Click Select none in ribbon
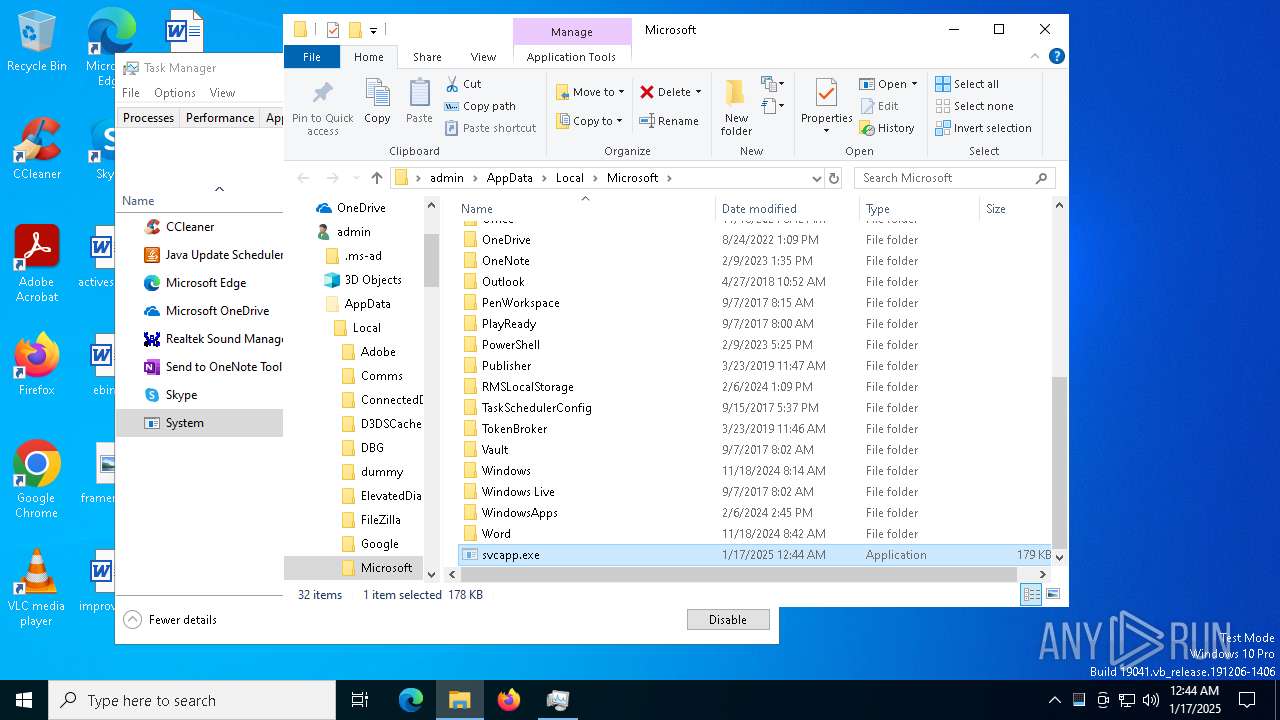Image resolution: width=1280 pixels, height=720 pixels. coord(974,106)
